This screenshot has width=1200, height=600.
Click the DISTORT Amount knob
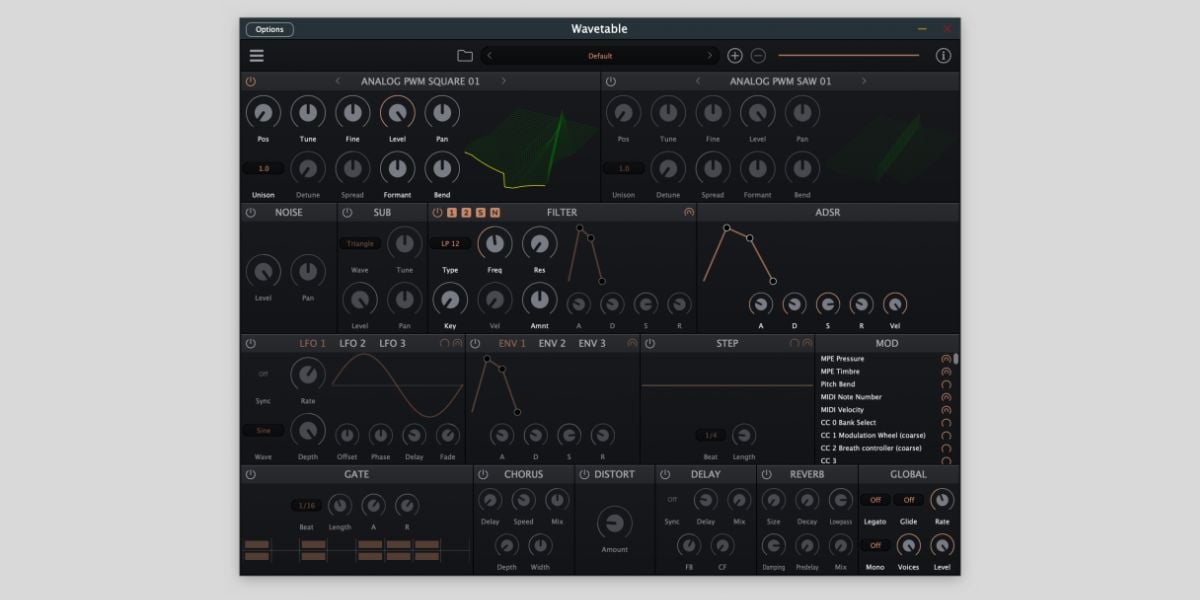614,523
